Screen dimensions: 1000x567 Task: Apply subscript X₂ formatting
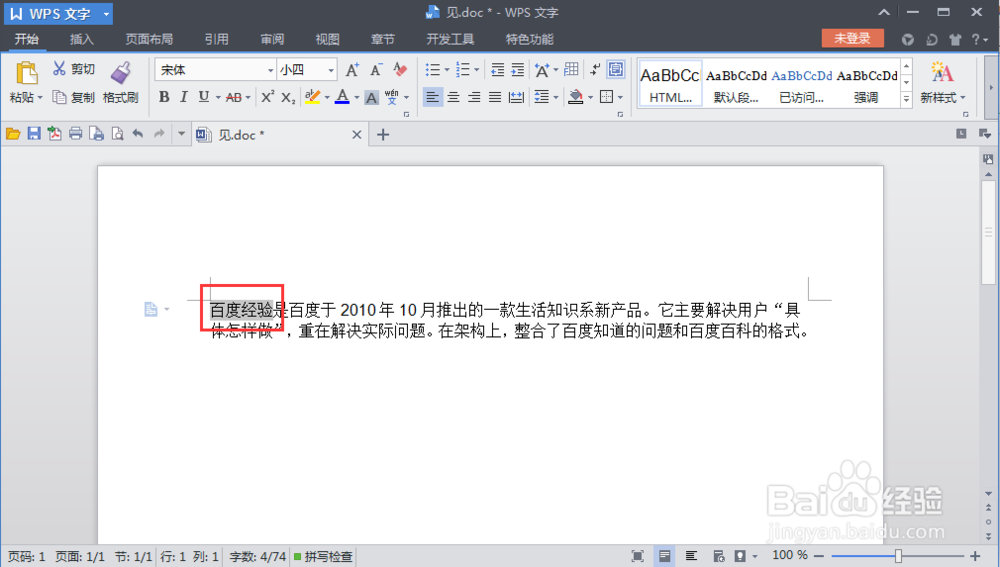(288, 98)
